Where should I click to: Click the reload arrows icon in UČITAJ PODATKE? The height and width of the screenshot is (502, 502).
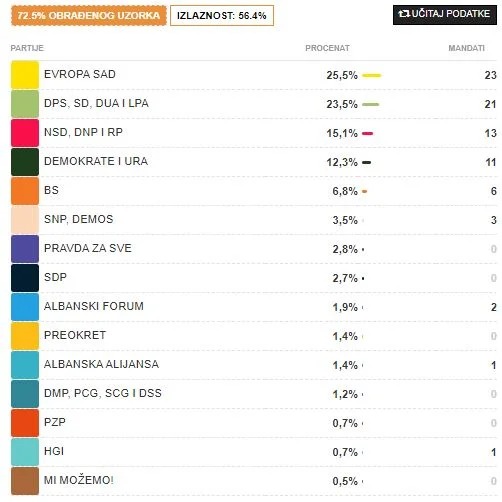(404, 14)
